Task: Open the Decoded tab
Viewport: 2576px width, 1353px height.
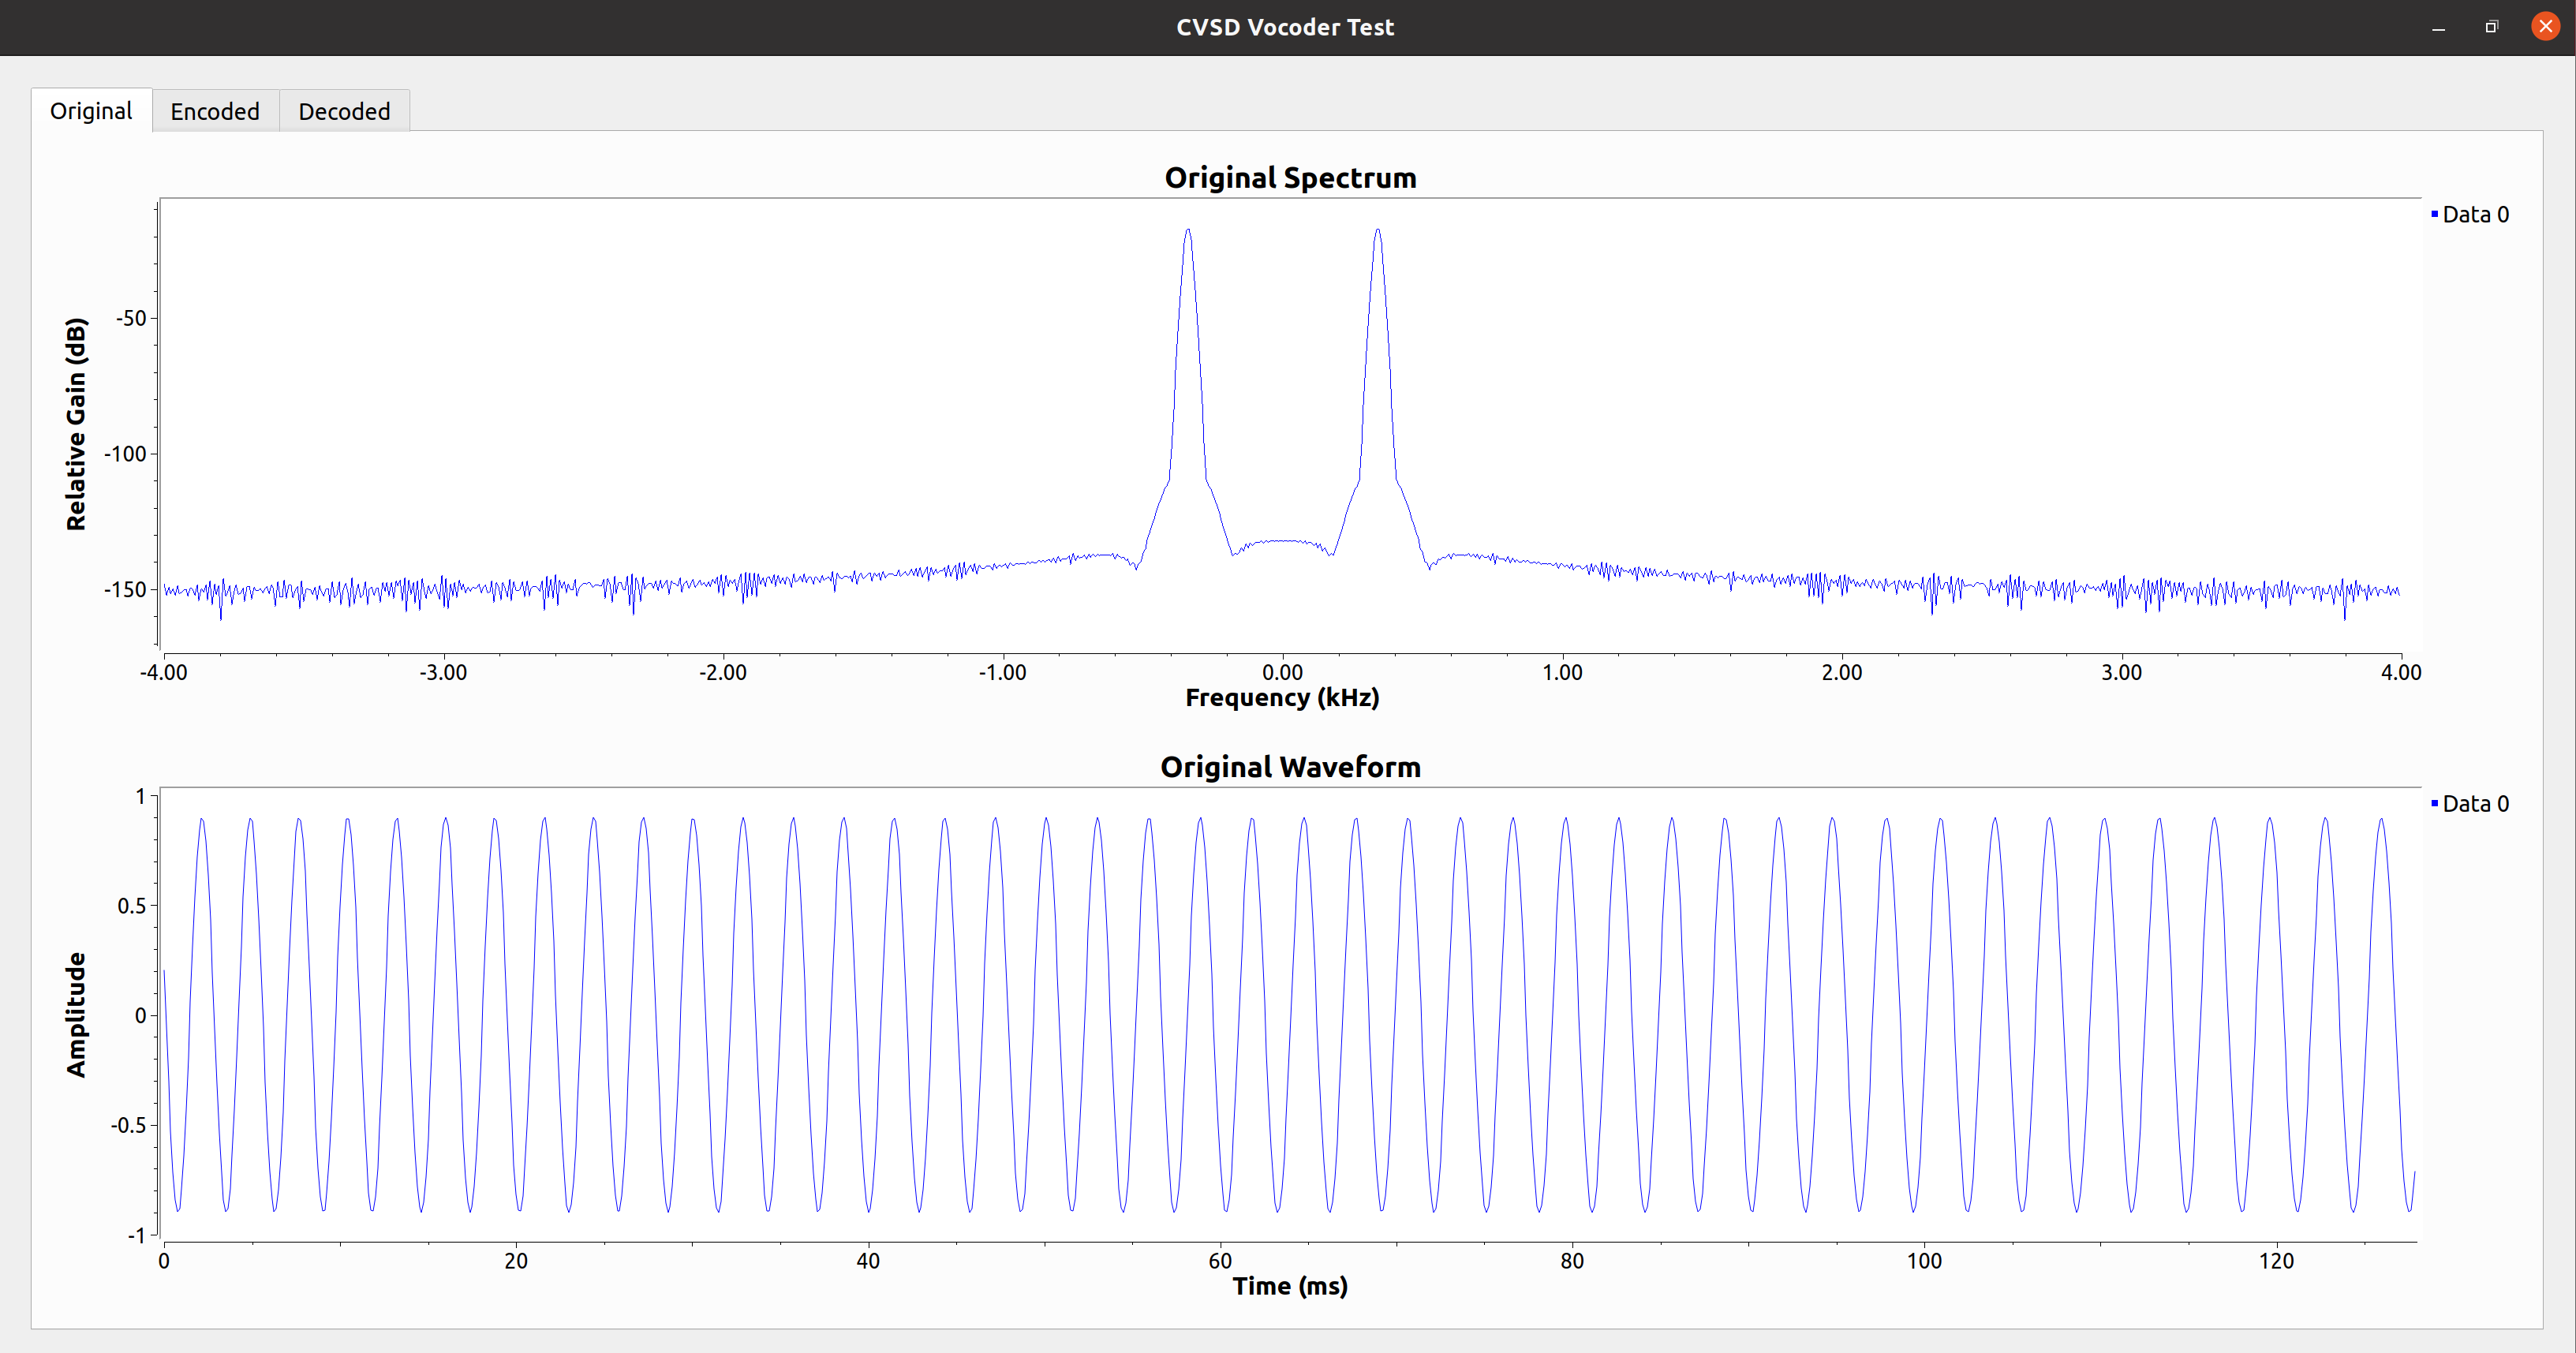Action: [344, 111]
